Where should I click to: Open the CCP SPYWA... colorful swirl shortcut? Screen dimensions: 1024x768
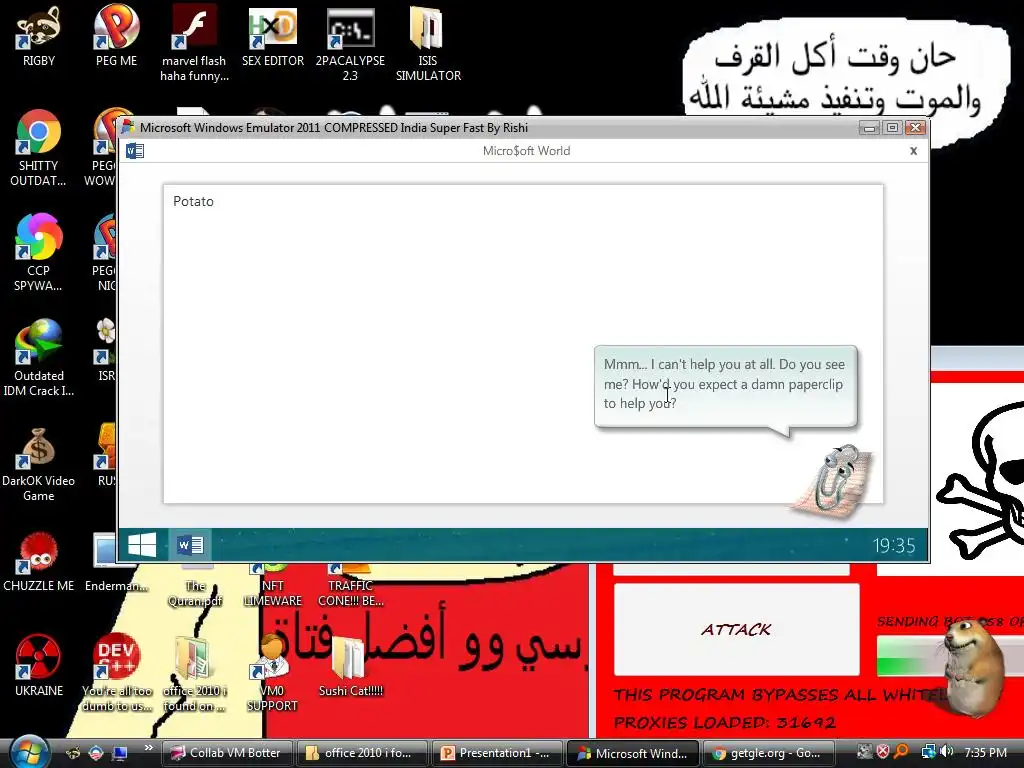click(x=39, y=253)
